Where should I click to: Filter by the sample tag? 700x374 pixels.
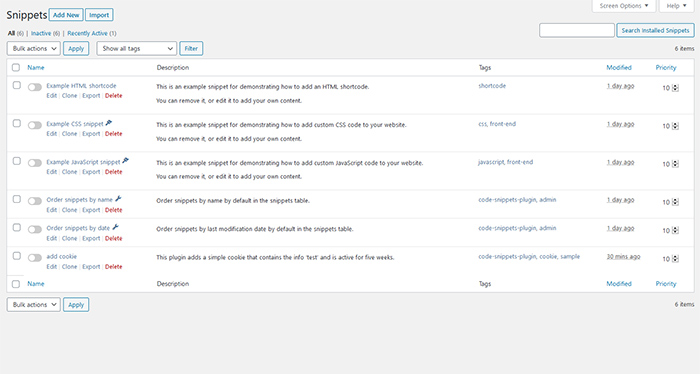(570, 257)
